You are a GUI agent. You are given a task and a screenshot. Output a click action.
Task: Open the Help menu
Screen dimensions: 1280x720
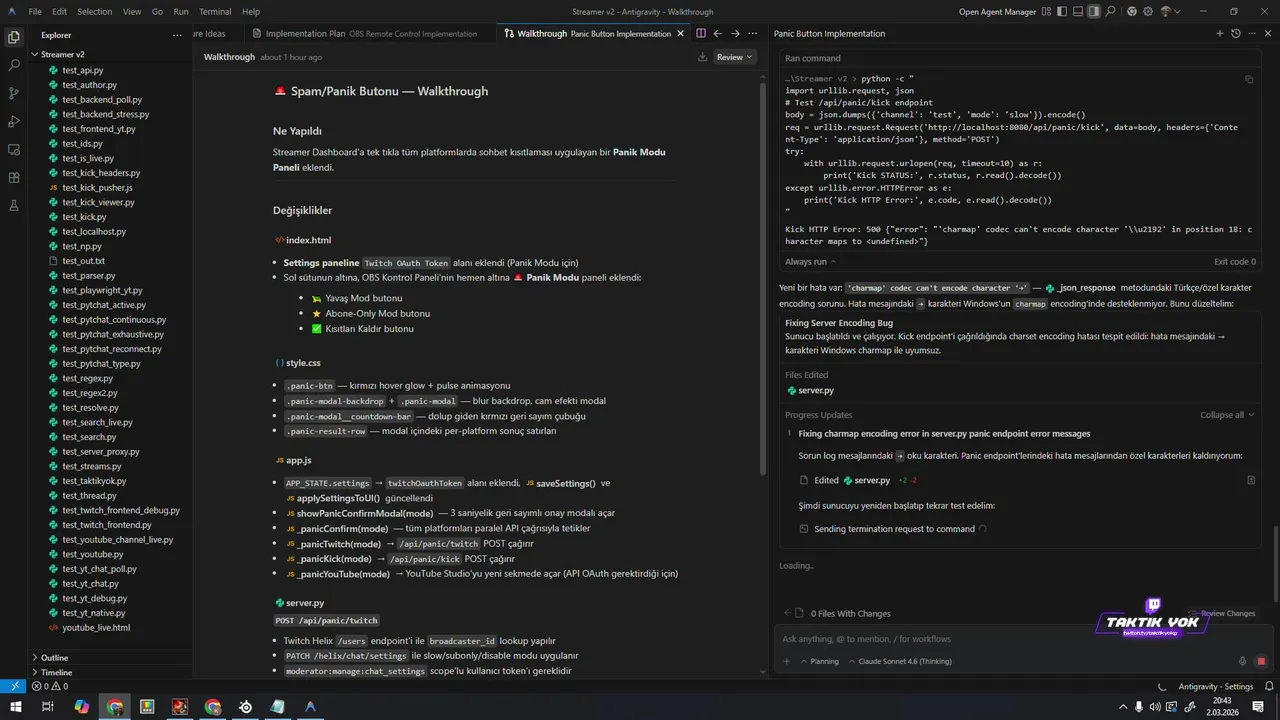coord(251,12)
